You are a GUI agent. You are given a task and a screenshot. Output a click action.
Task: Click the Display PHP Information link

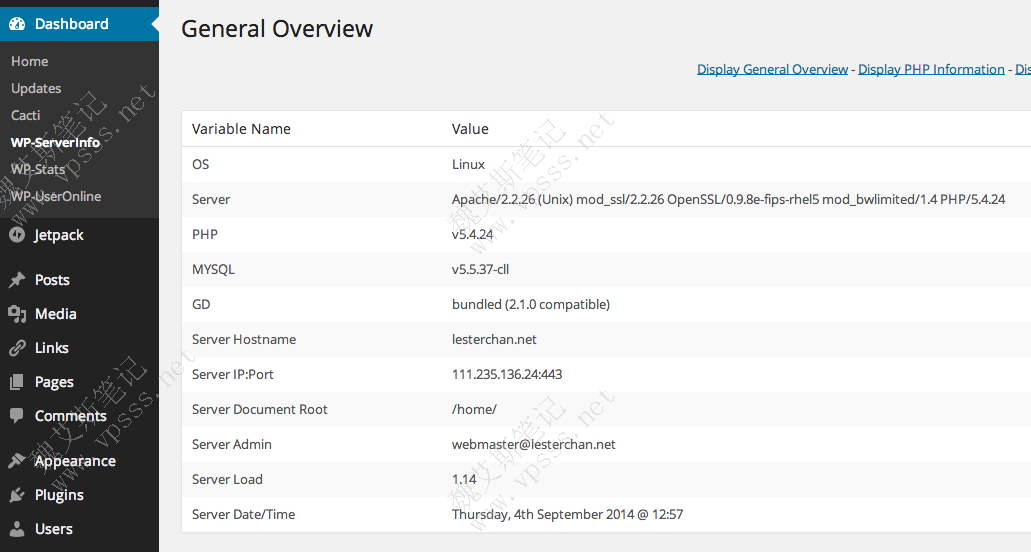click(x=931, y=70)
